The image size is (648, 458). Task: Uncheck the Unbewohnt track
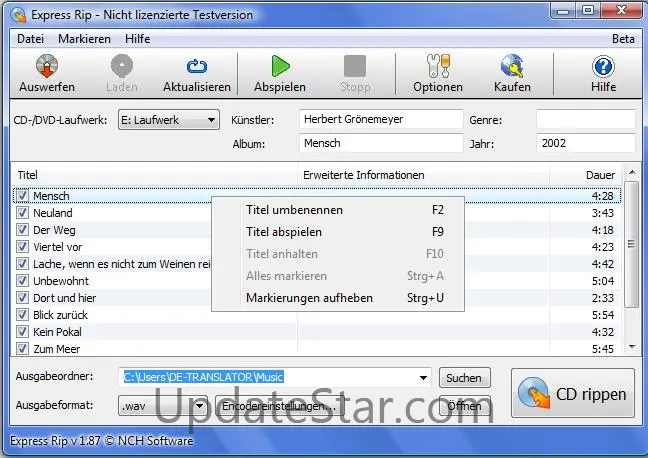(22, 281)
